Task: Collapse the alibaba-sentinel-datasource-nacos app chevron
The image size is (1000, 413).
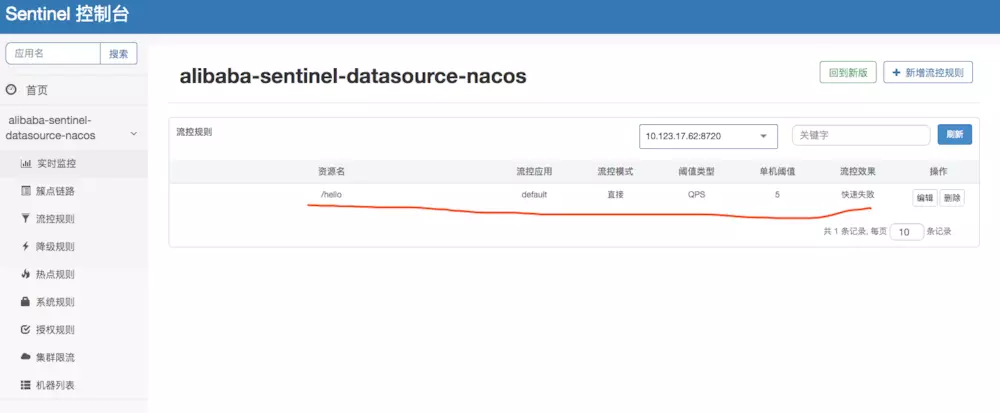Action: 133,134
